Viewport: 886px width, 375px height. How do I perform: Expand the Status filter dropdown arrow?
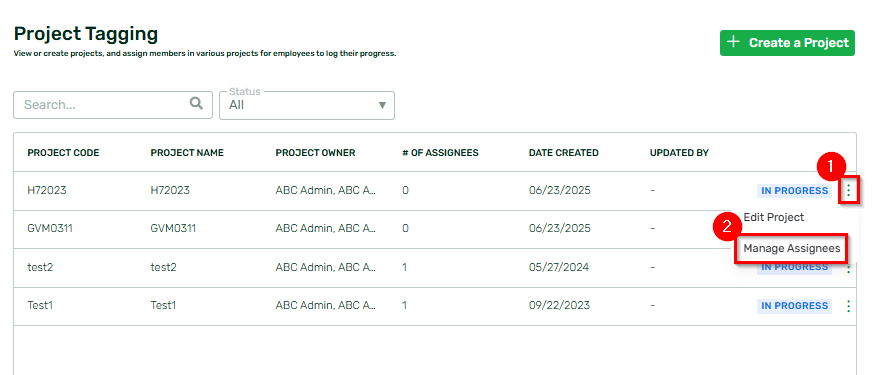tap(382, 105)
